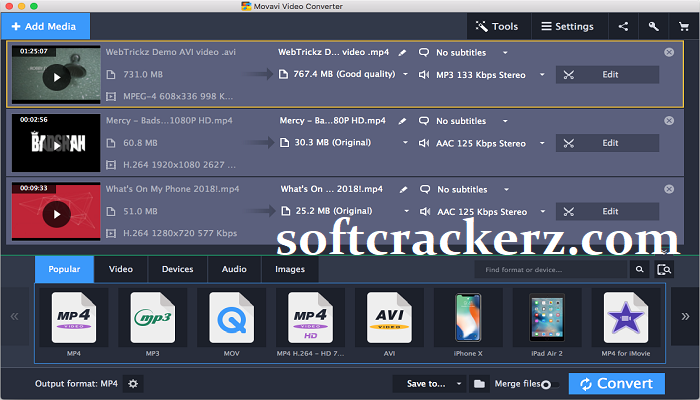Click the Add Media button
700x400 pixels.
click(46, 26)
